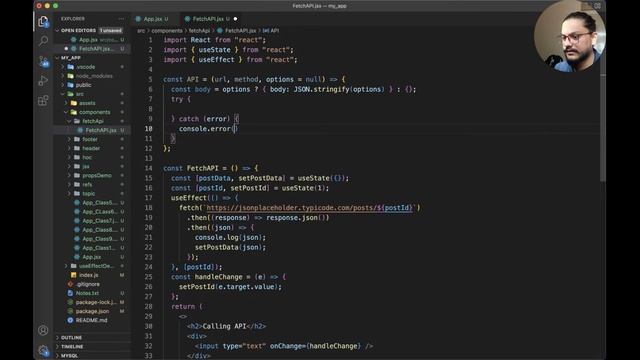640x360 pixels.
Task: Place cursor on 'console.error(' line 10
Action: click(x=208, y=129)
